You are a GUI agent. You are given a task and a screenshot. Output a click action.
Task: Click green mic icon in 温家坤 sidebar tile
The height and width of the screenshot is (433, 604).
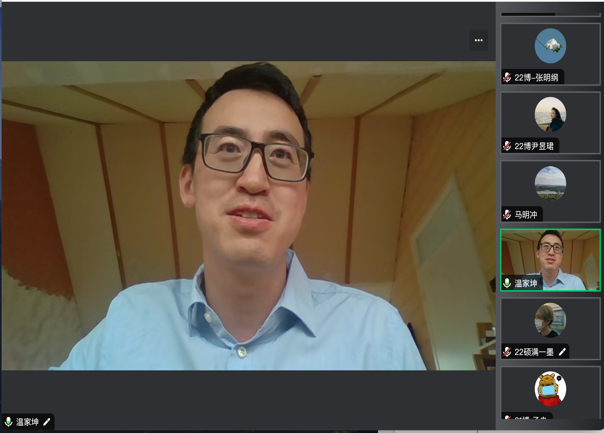[507, 283]
